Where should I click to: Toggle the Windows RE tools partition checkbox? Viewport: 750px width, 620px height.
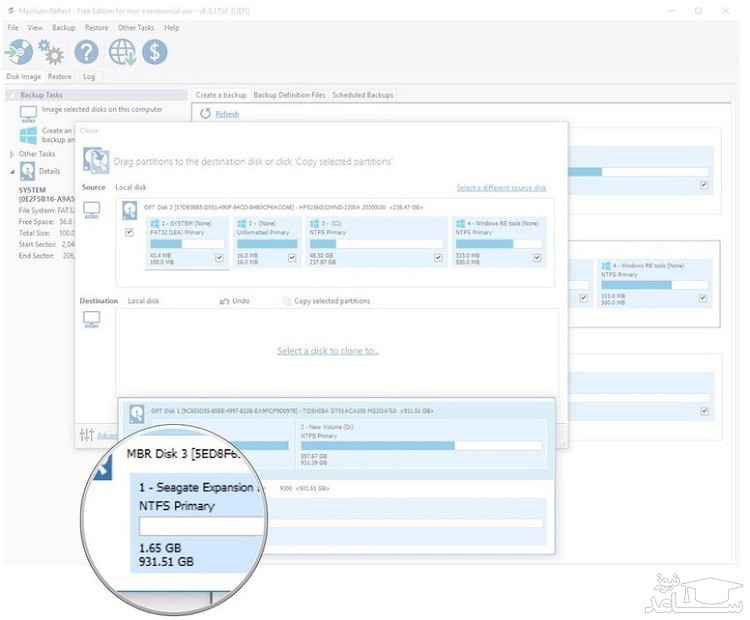(x=540, y=257)
